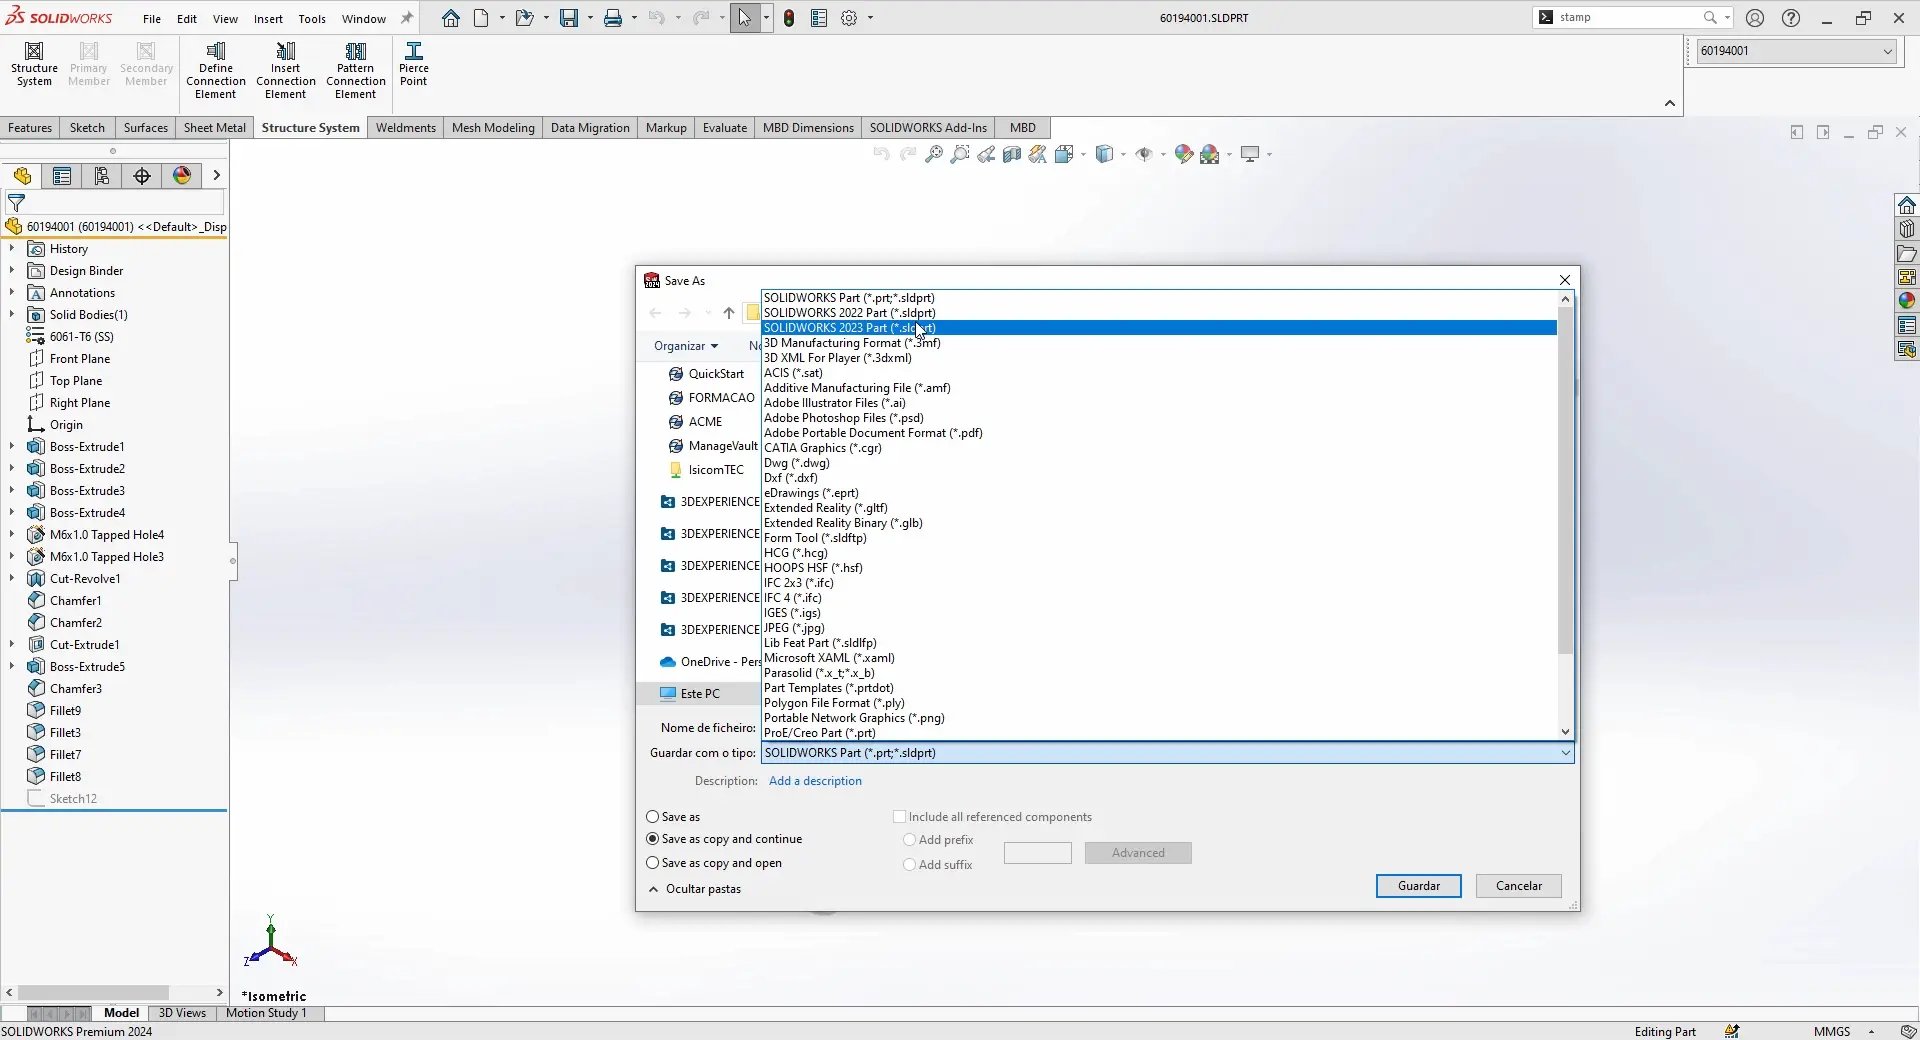Screen dimensions: 1920x1040
Task: Select the Pierce Point tool
Action: click(414, 65)
